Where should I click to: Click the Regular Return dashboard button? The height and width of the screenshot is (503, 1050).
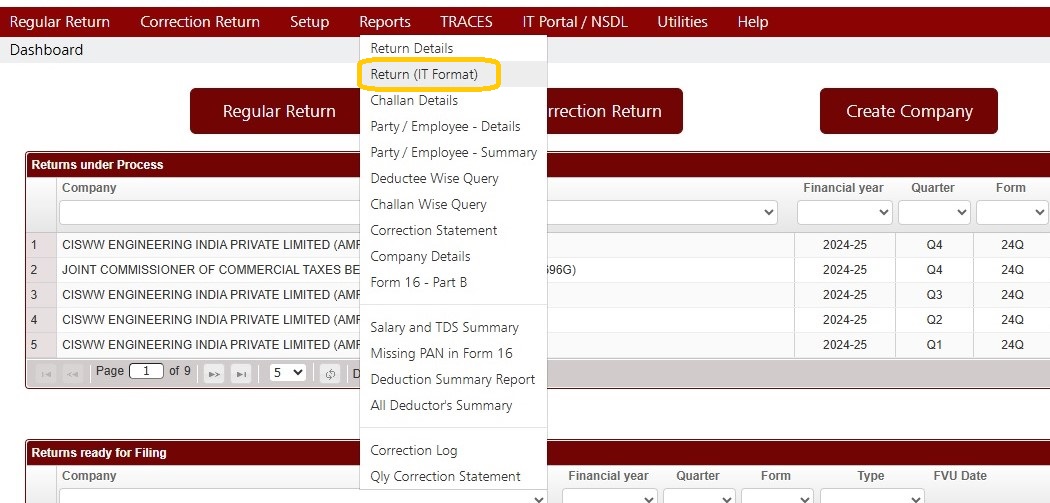[x=279, y=111]
